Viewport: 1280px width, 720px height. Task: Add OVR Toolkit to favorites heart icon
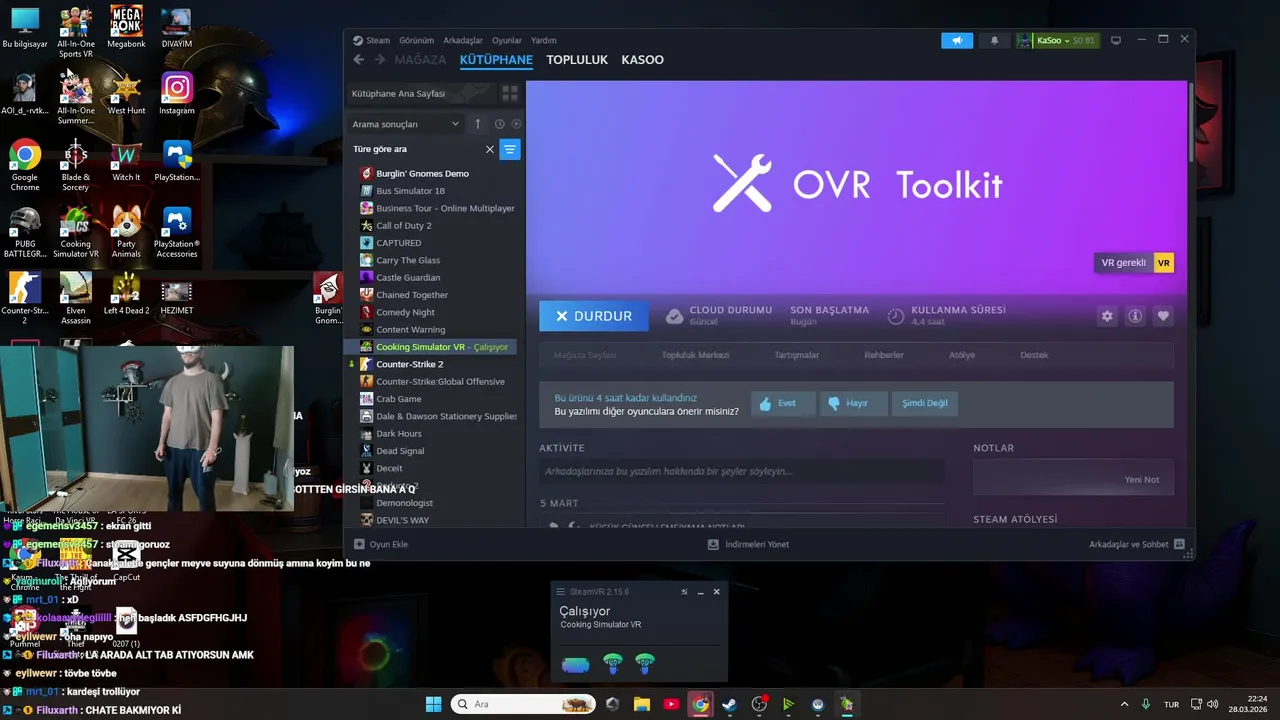(1163, 316)
